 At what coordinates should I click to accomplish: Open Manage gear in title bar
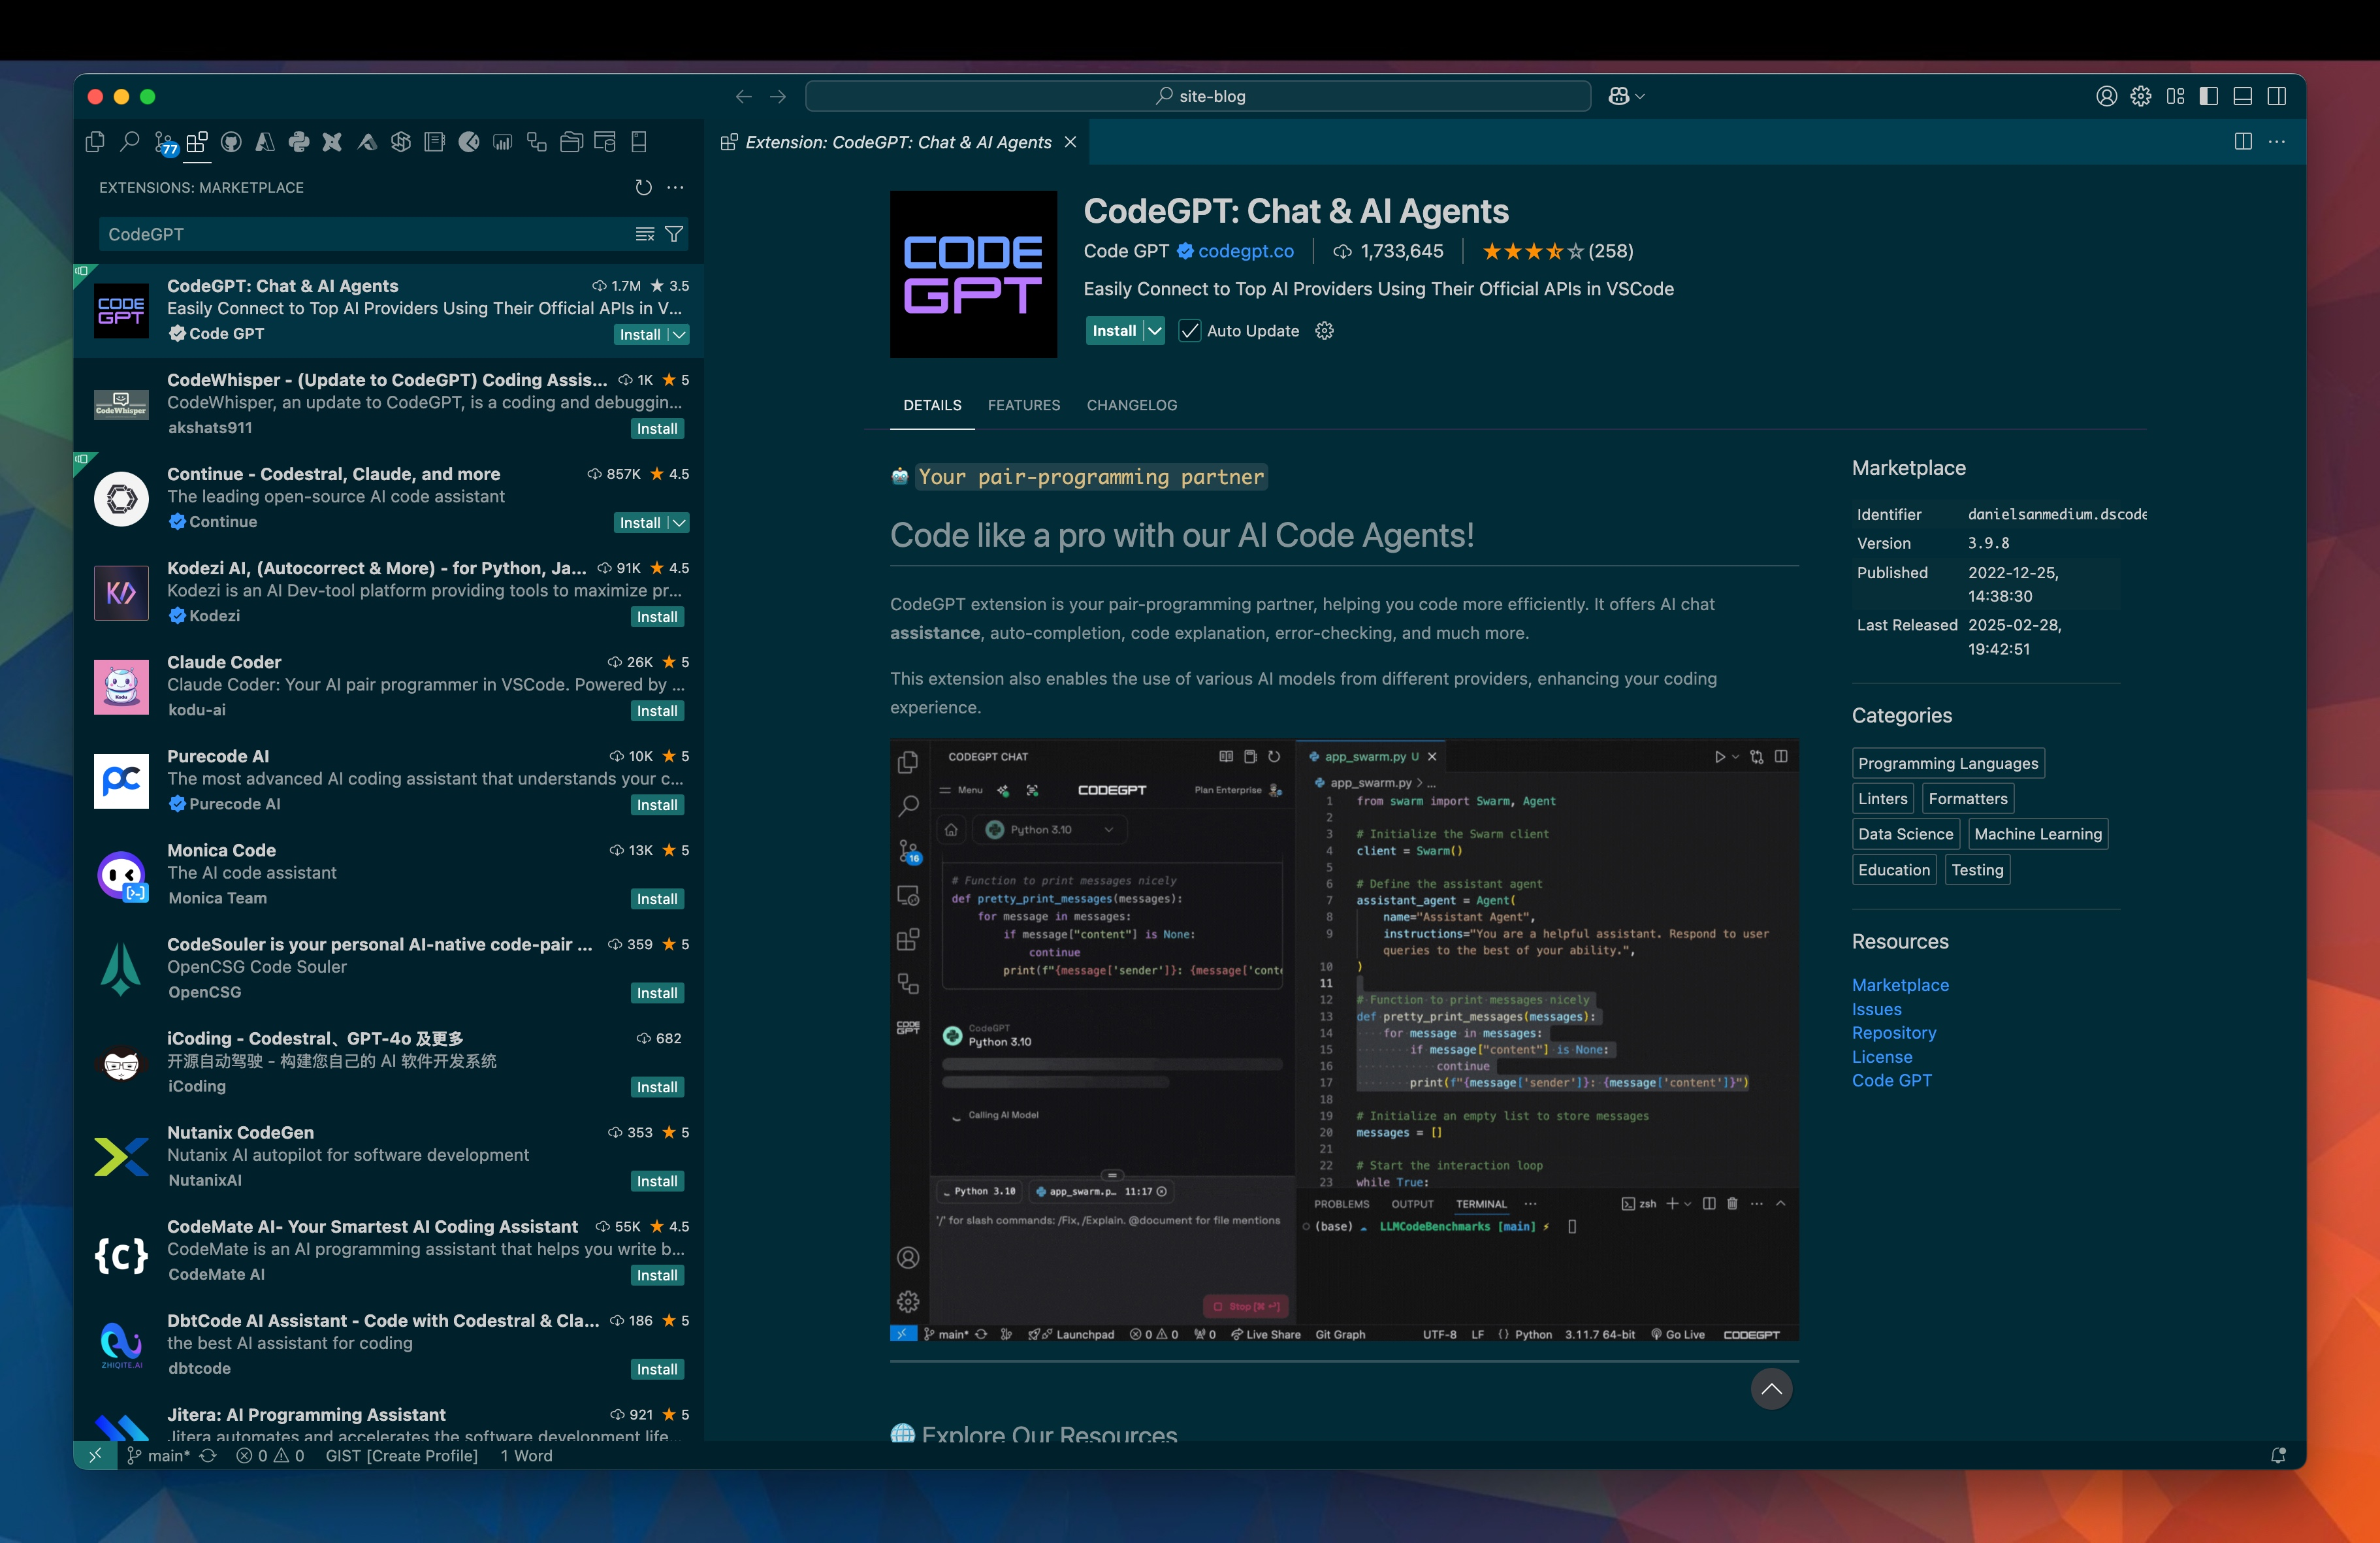2140,96
